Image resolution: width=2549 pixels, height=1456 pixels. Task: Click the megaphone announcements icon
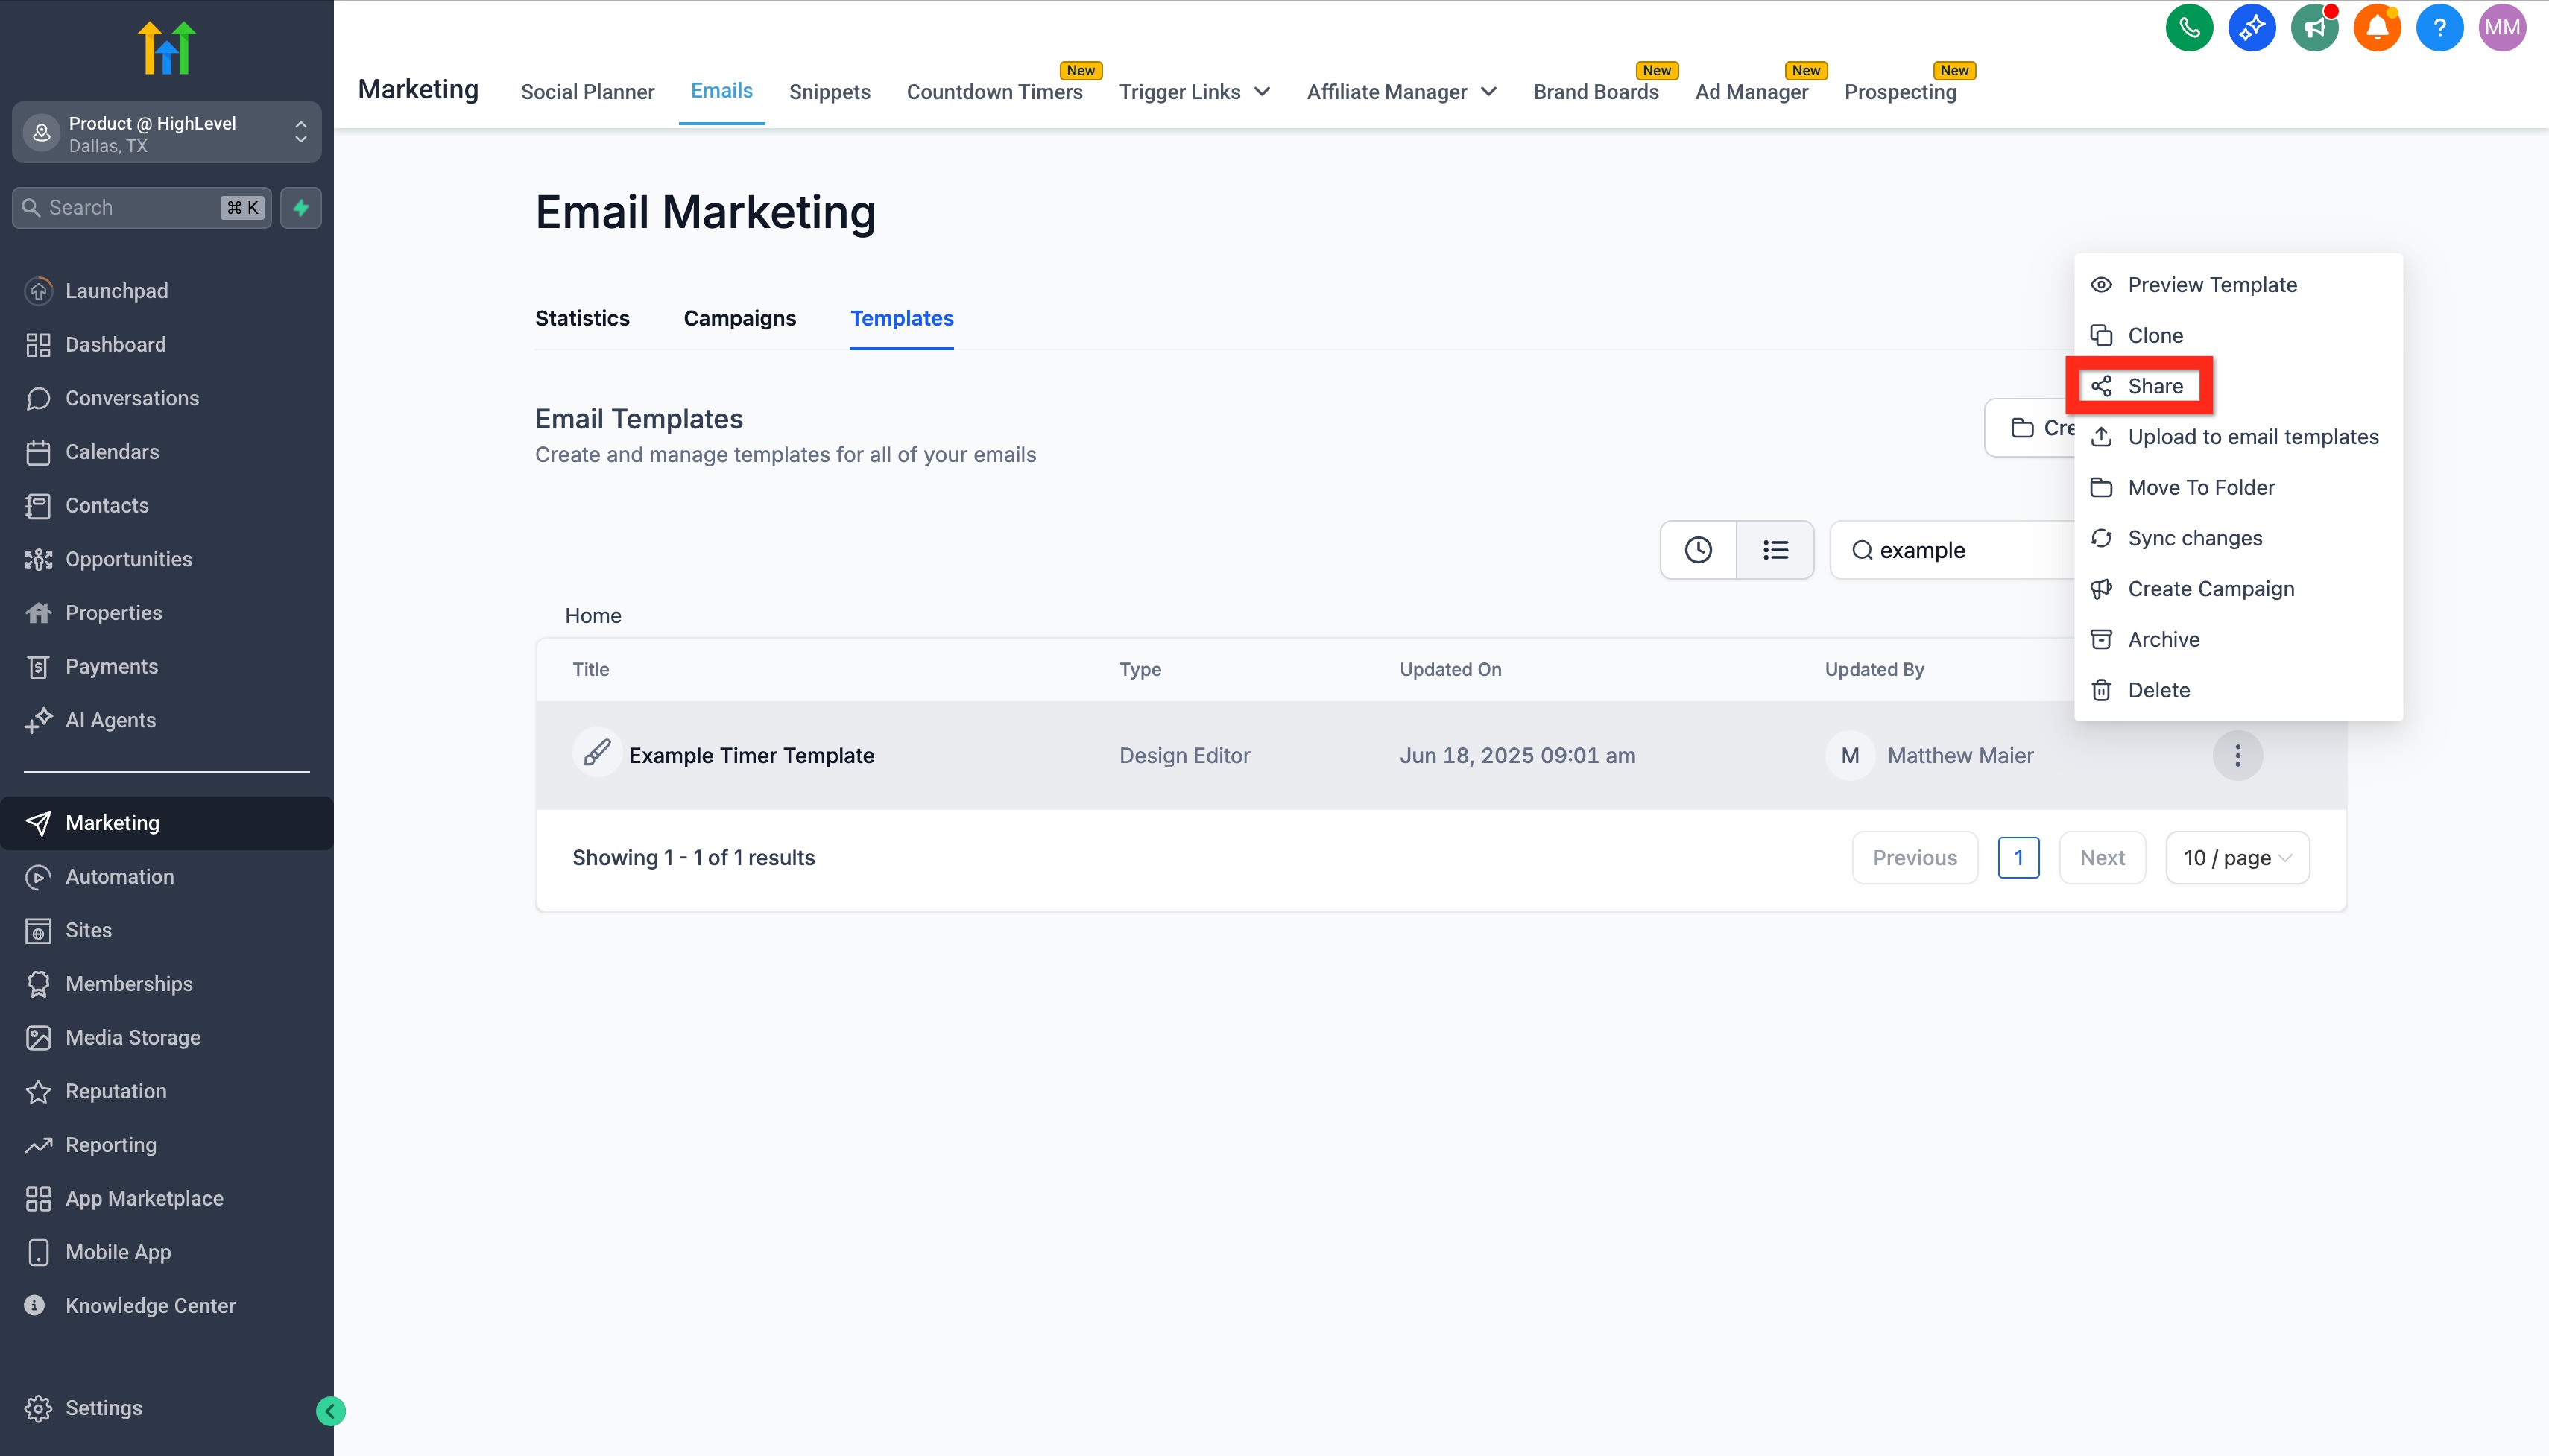(x=2314, y=28)
